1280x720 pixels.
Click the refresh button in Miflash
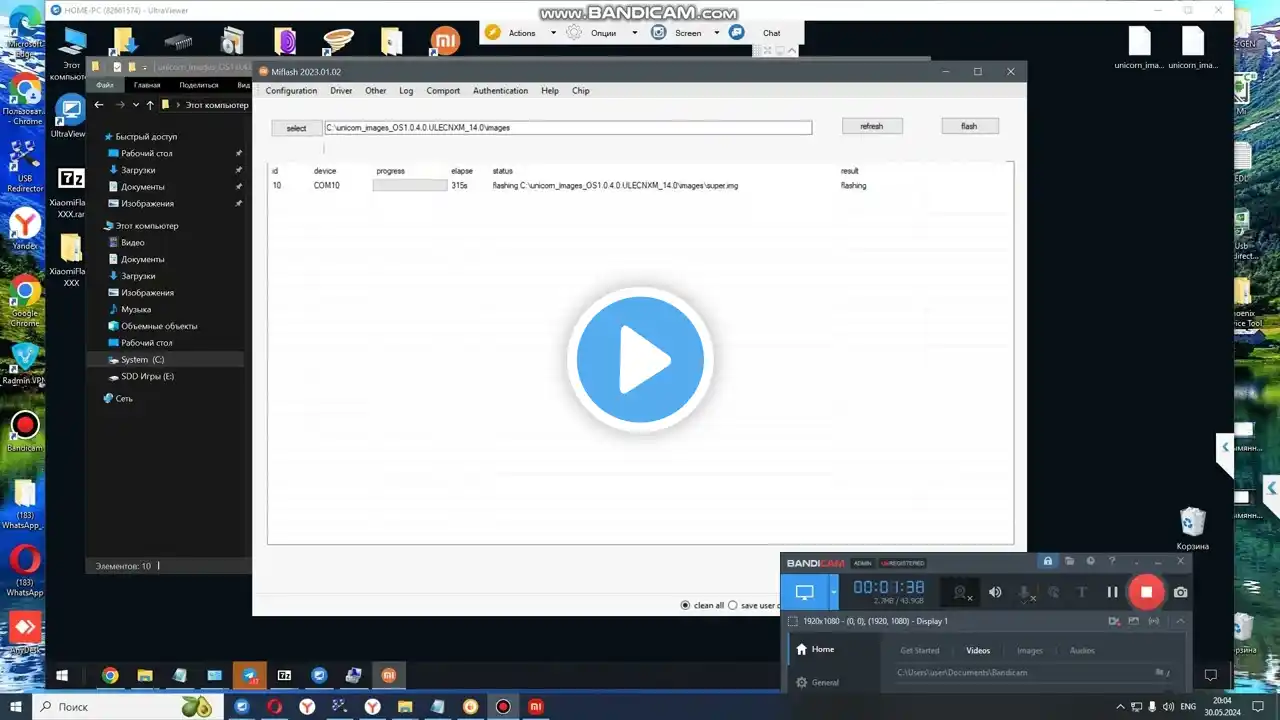click(872, 126)
